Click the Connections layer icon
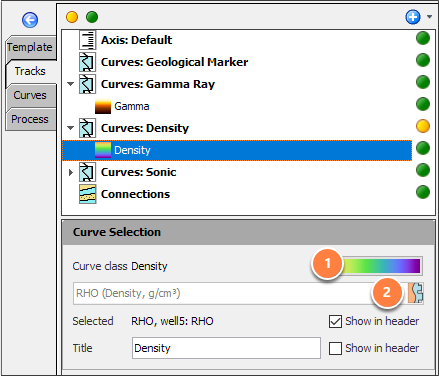The width and height of the screenshot is (439, 376). (x=87, y=194)
